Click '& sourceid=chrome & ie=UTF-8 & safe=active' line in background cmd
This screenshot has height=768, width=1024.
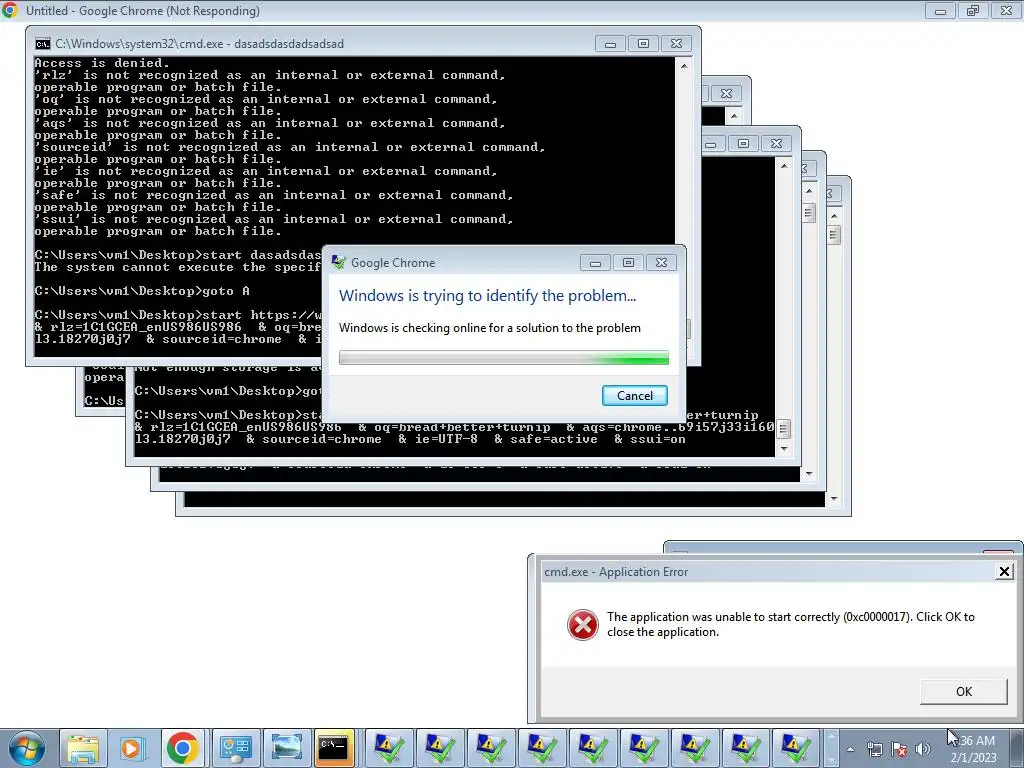click(410, 440)
